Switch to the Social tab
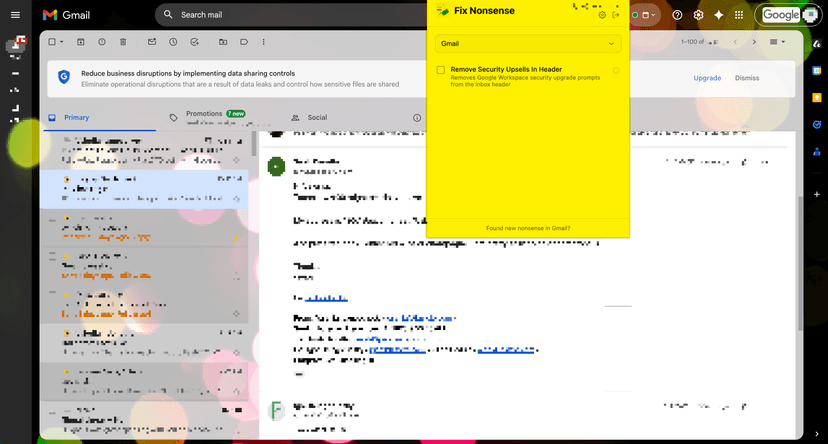The image size is (828, 444). (317, 117)
